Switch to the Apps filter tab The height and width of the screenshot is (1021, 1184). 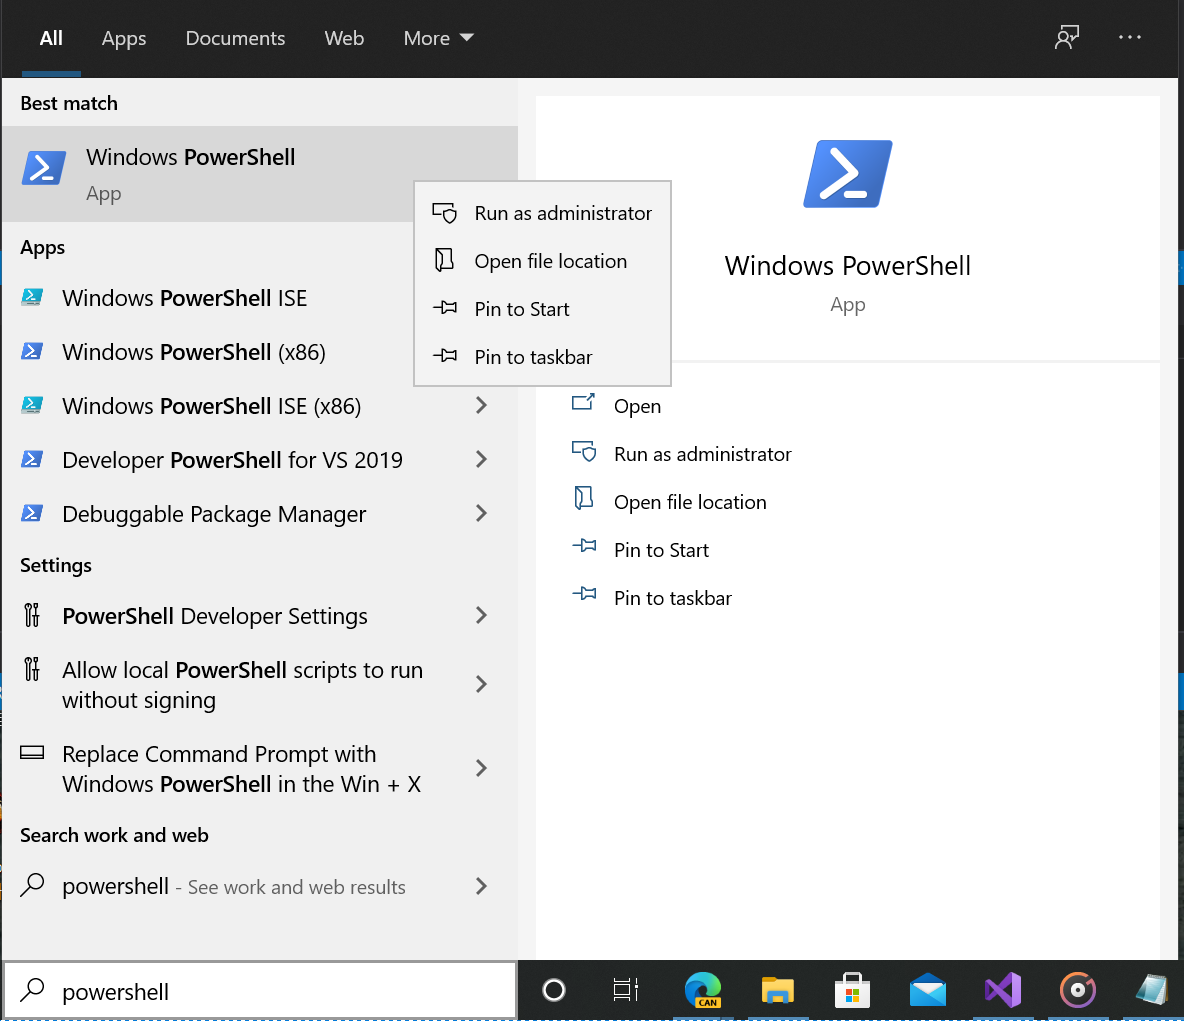124,38
